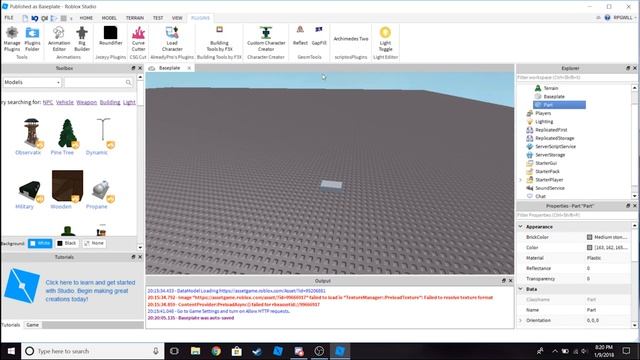The image size is (640, 360).
Task: Open Steam from the taskbar
Action: point(257,351)
